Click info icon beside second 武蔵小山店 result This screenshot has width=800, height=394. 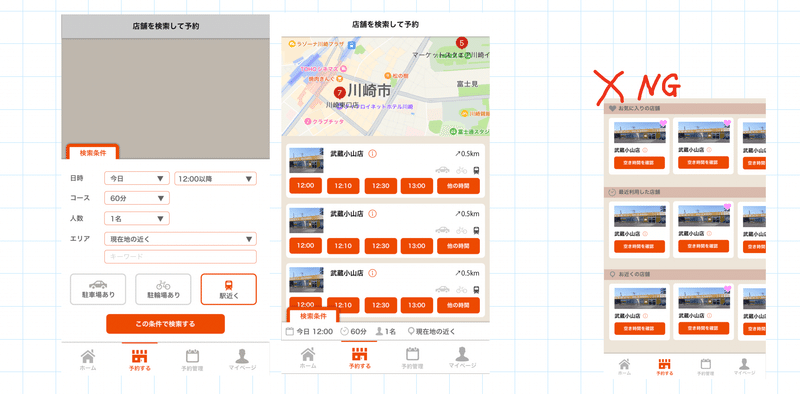coord(372,213)
